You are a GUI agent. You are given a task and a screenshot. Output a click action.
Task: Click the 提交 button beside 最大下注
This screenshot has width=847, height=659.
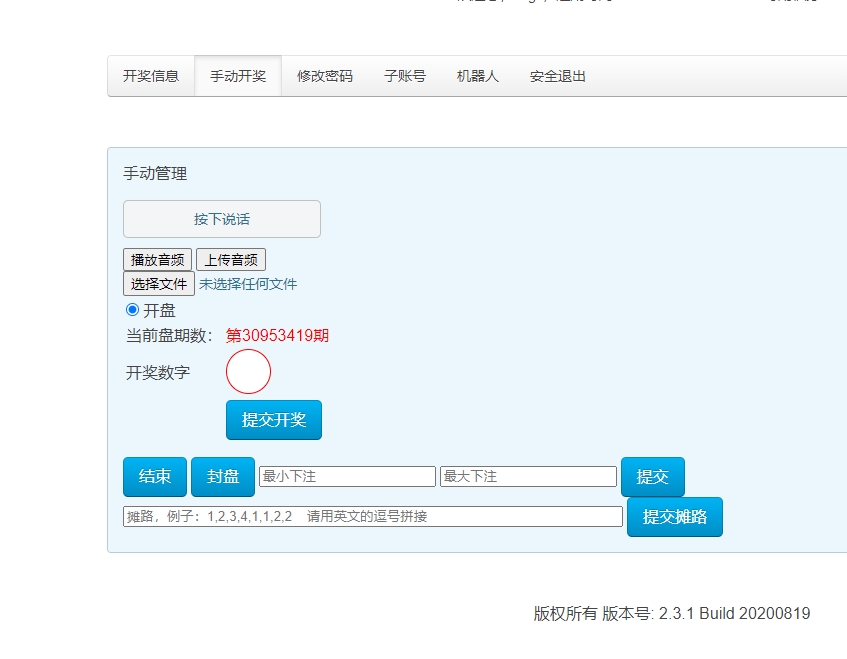(x=653, y=476)
